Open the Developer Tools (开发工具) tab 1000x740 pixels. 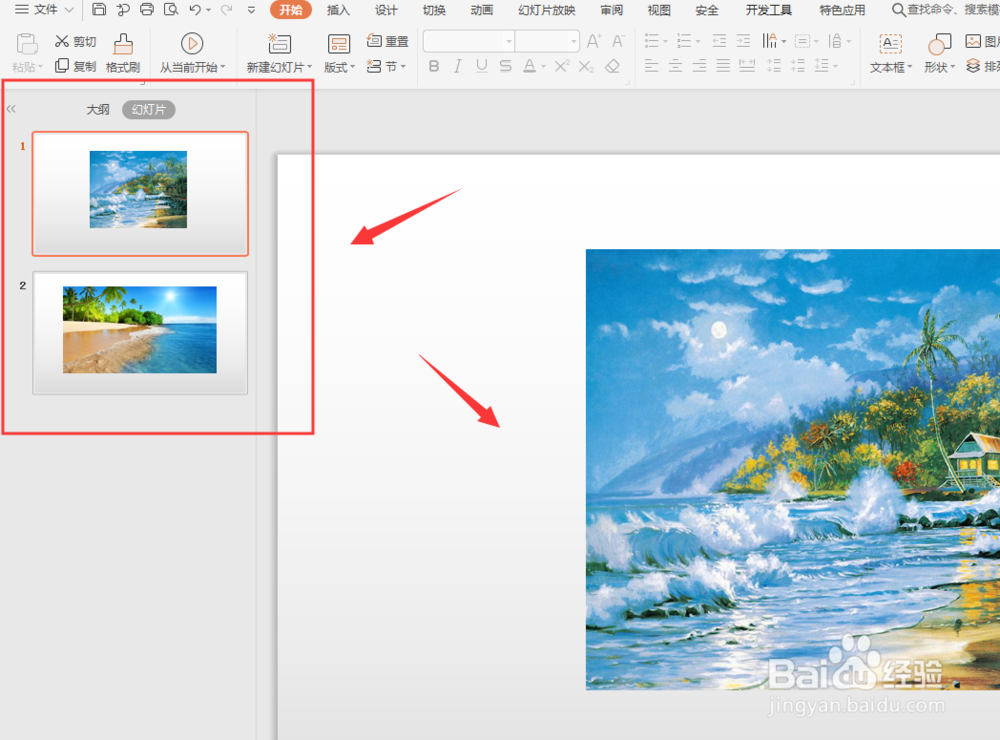coord(769,10)
